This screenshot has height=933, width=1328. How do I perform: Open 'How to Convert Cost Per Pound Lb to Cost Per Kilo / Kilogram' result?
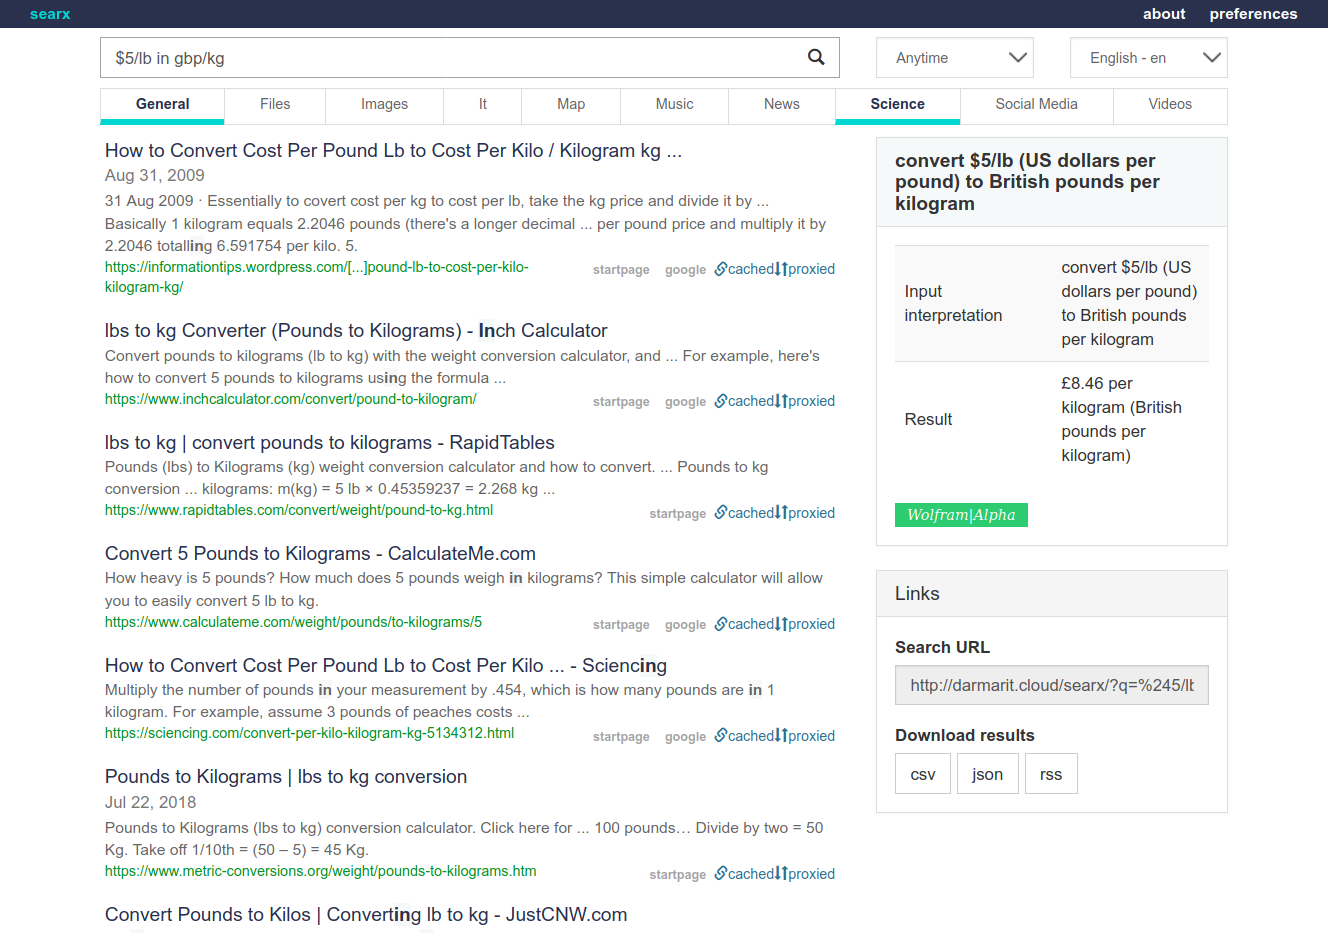coord(393,151)
